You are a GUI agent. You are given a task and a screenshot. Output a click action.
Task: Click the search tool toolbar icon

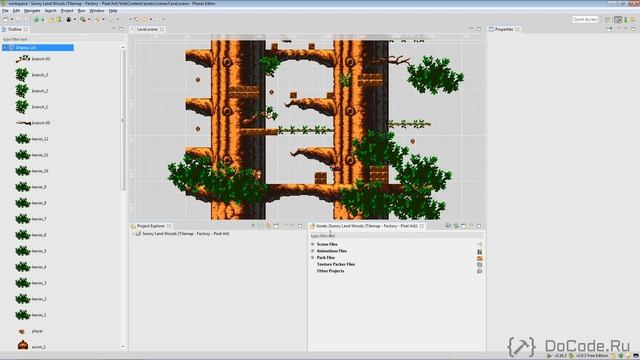(83, 19)
